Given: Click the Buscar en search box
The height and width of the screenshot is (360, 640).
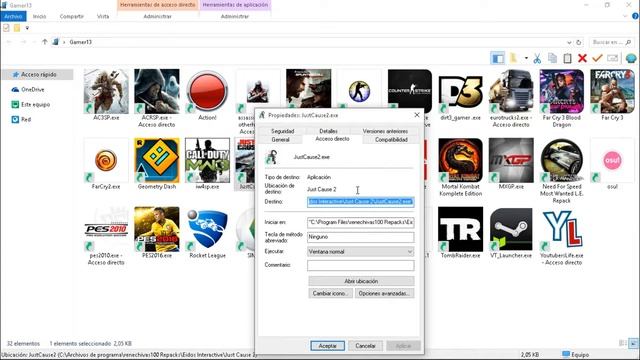Looking at the screenshot, I should 612,42.
